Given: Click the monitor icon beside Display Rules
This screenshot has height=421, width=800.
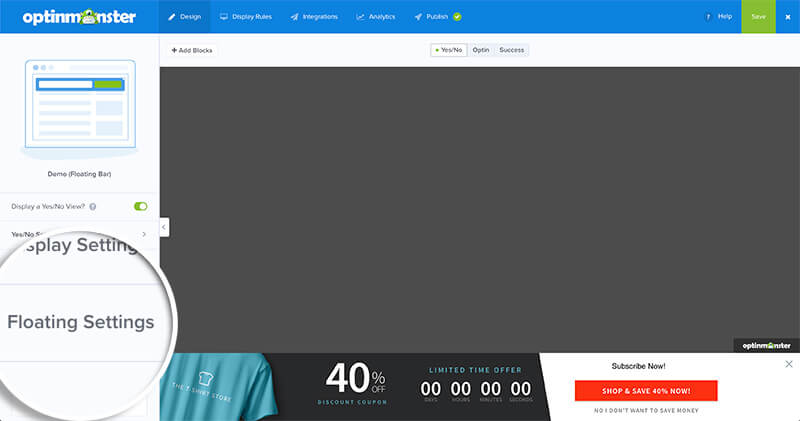Looking at the screenshot, I should (x=223, y=17).
